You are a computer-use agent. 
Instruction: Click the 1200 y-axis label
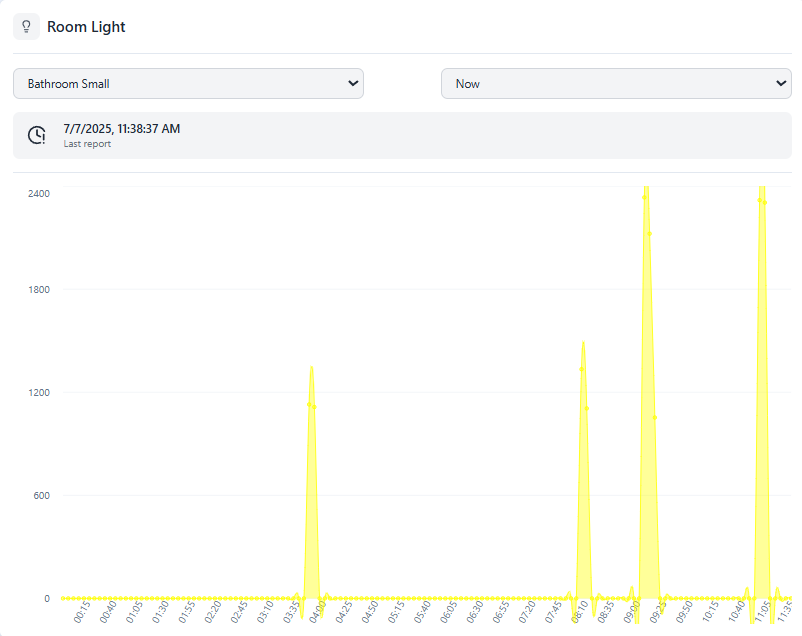click(39, 393)
